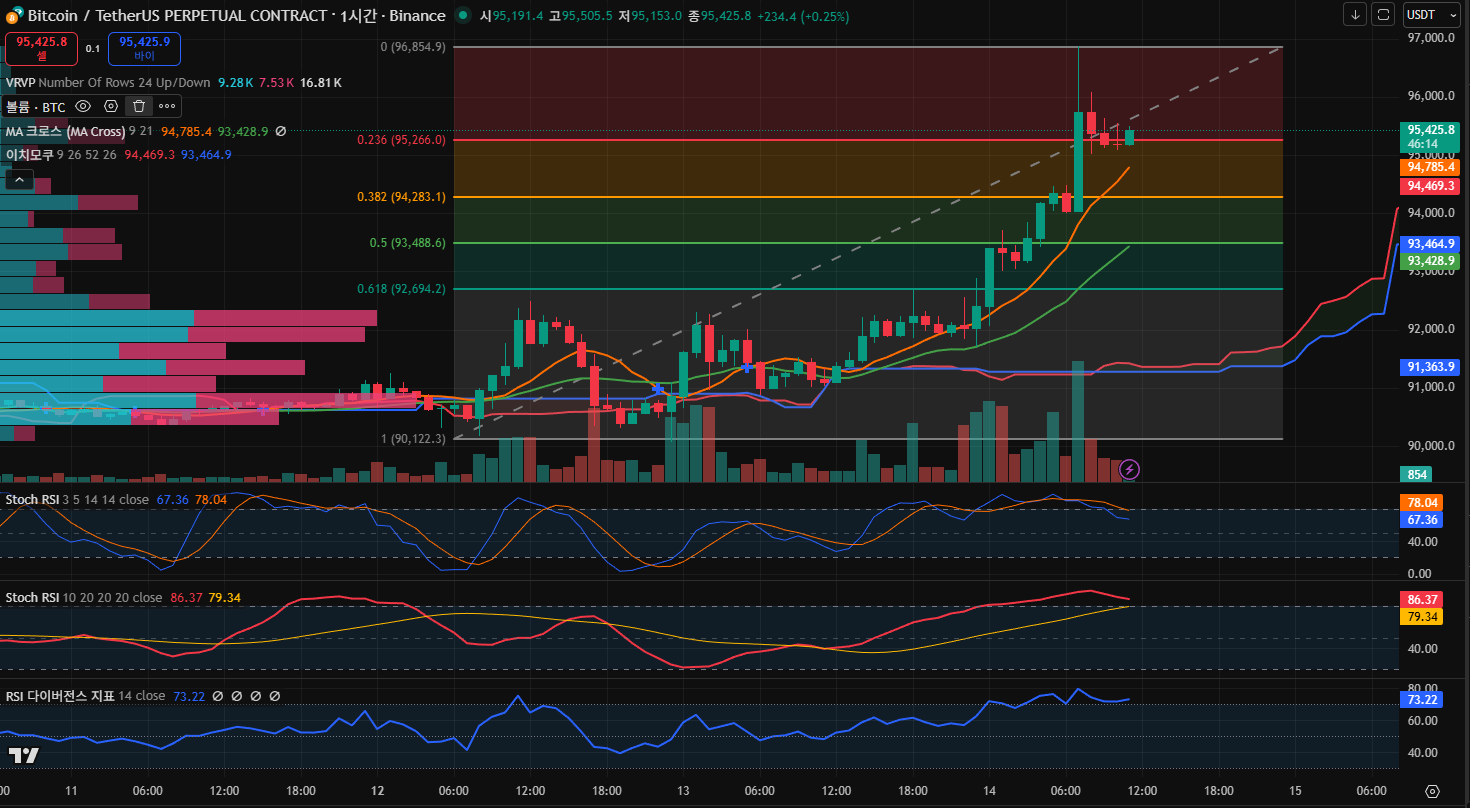Viewport: 1470px width, 808px height.
Task: Select the MA Cross indicator legend
Action: coord(65,131)
